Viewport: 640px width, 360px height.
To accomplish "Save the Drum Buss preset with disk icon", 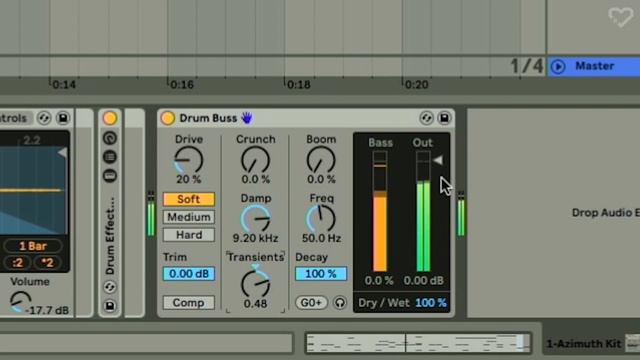I will 444,118.
